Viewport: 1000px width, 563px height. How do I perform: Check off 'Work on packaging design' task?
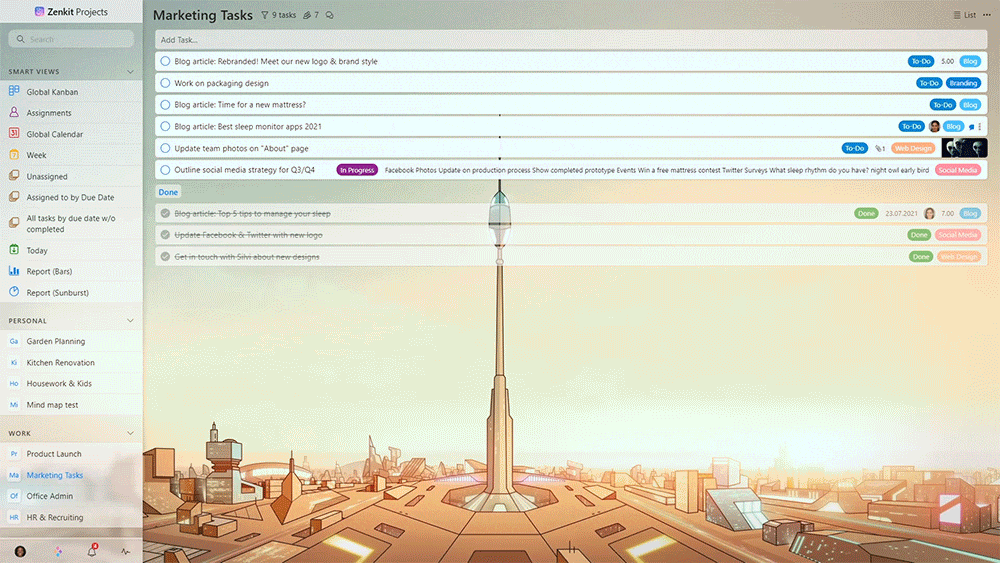pos(165,83)
